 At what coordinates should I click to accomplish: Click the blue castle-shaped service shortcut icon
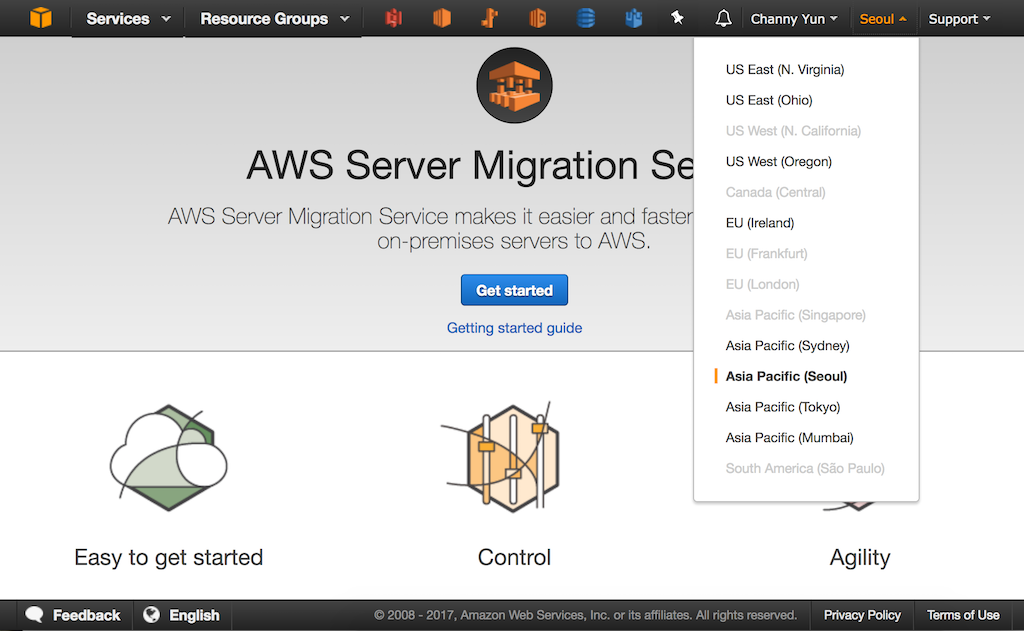coord(633,18)
